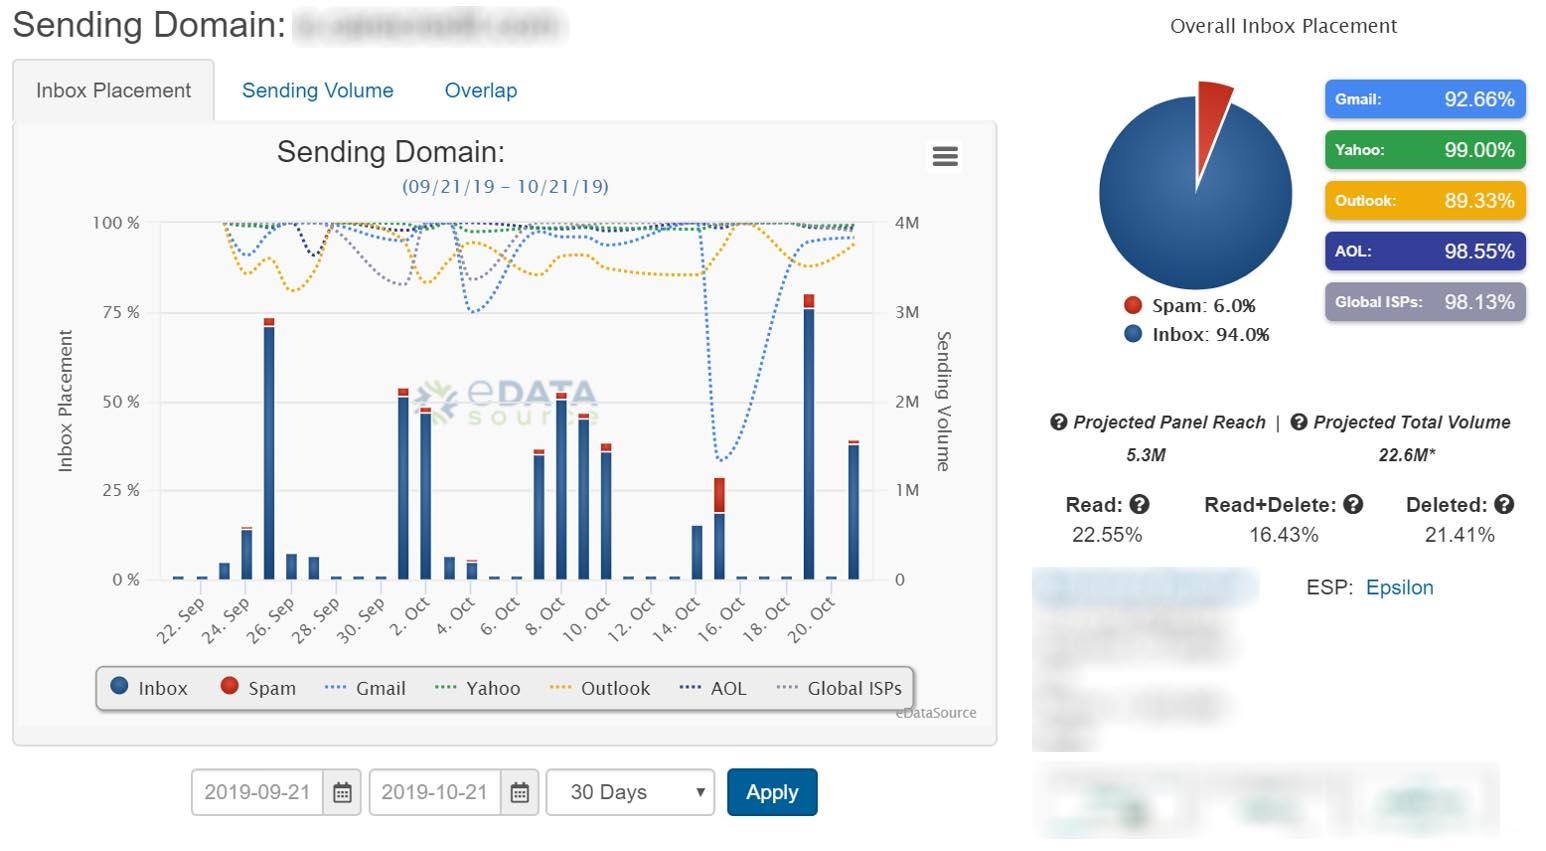Click the help icon next to Read+Delete:
This screenshot has width=1546, height=851.
1353,505
